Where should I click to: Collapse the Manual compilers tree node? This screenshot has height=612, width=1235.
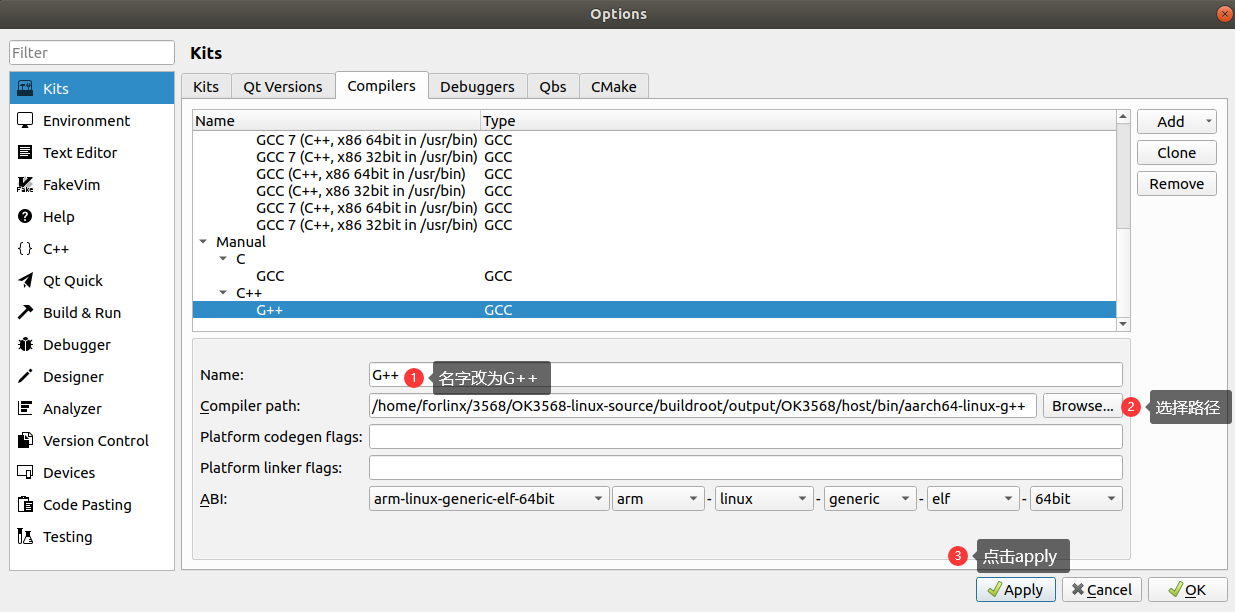204,242
